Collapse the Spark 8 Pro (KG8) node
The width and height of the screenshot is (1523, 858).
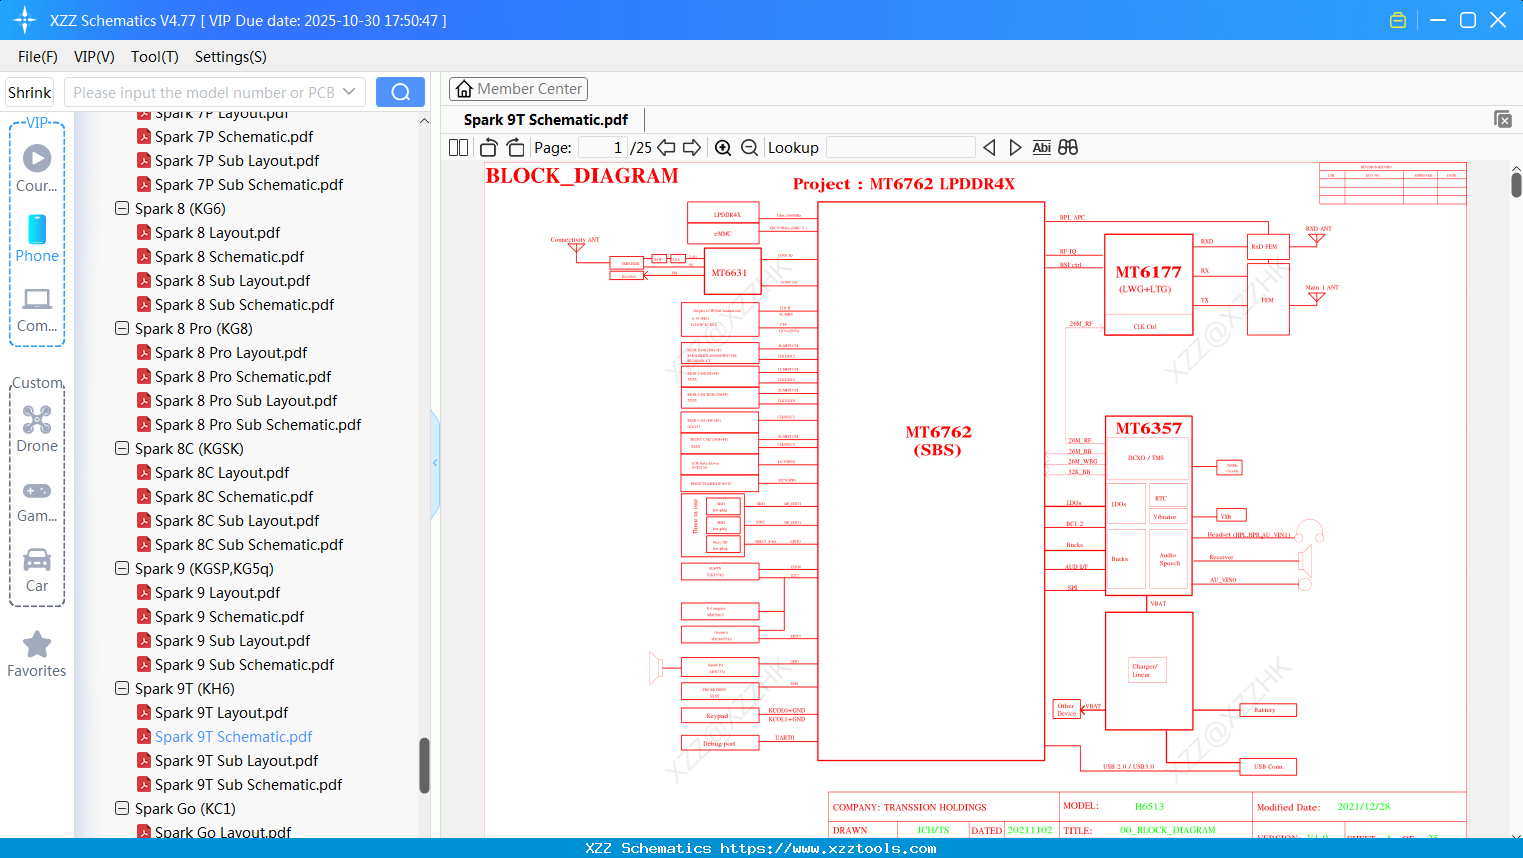coord(121,328)
